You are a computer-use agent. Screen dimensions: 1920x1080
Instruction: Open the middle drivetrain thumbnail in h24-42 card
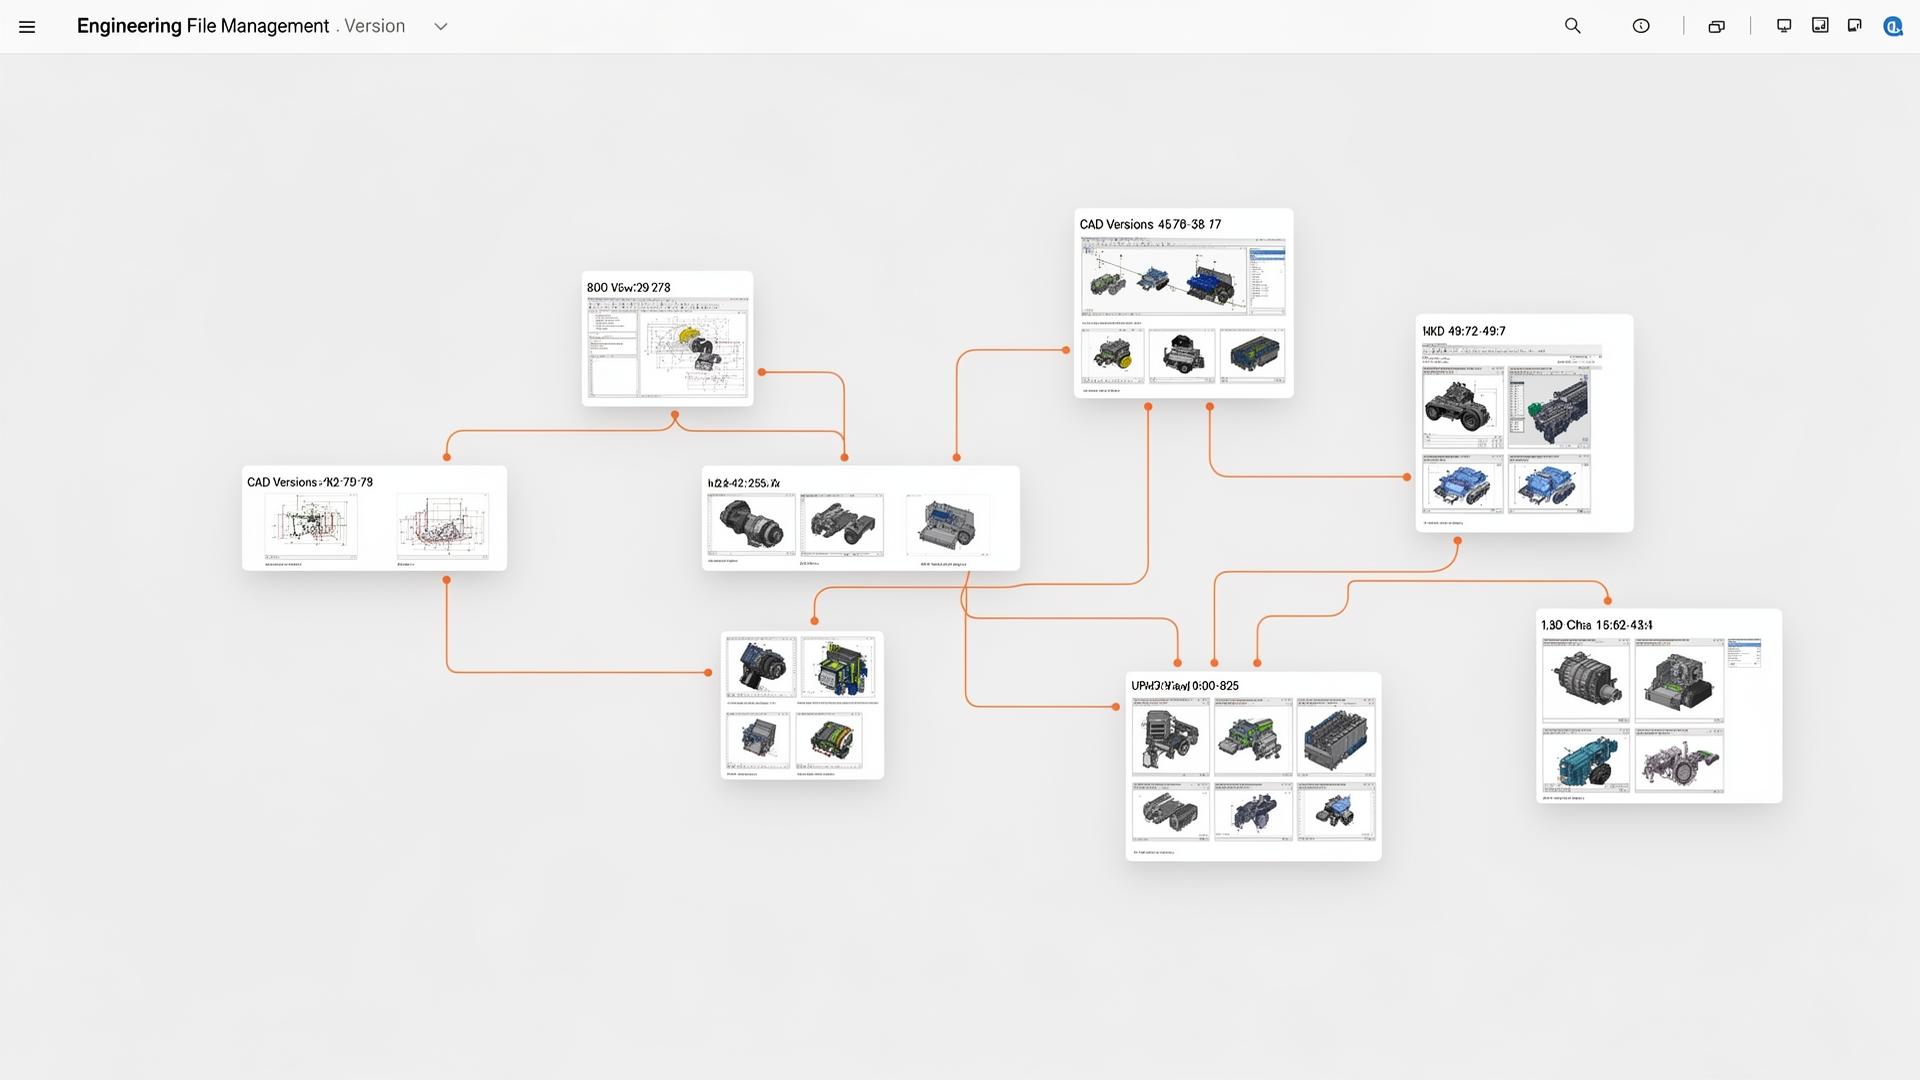pyautogui.click(x=841, y=524)
